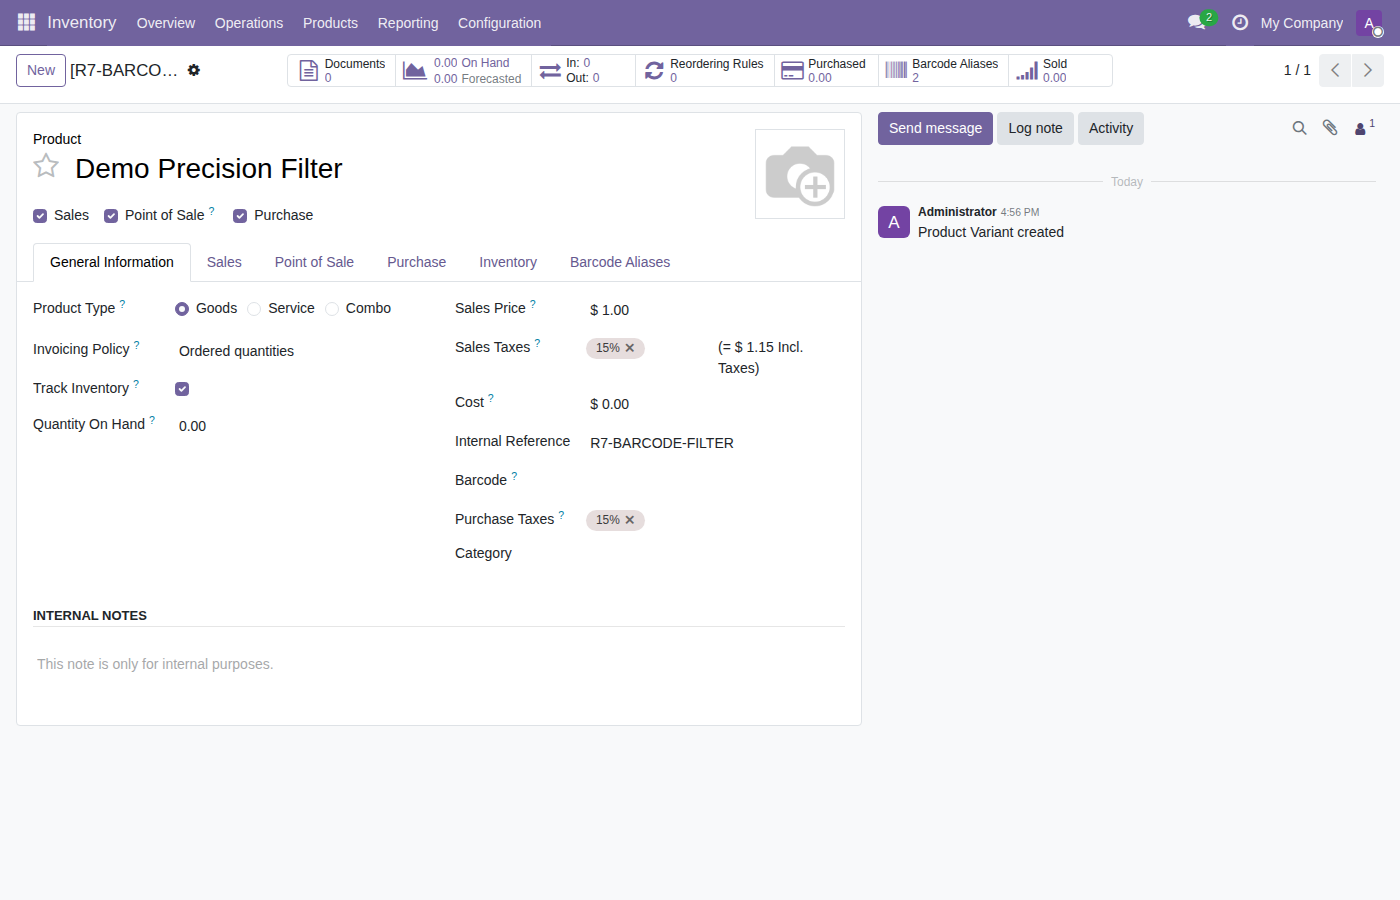
Task: Select the Combo product type
Action: click(332, 309)
